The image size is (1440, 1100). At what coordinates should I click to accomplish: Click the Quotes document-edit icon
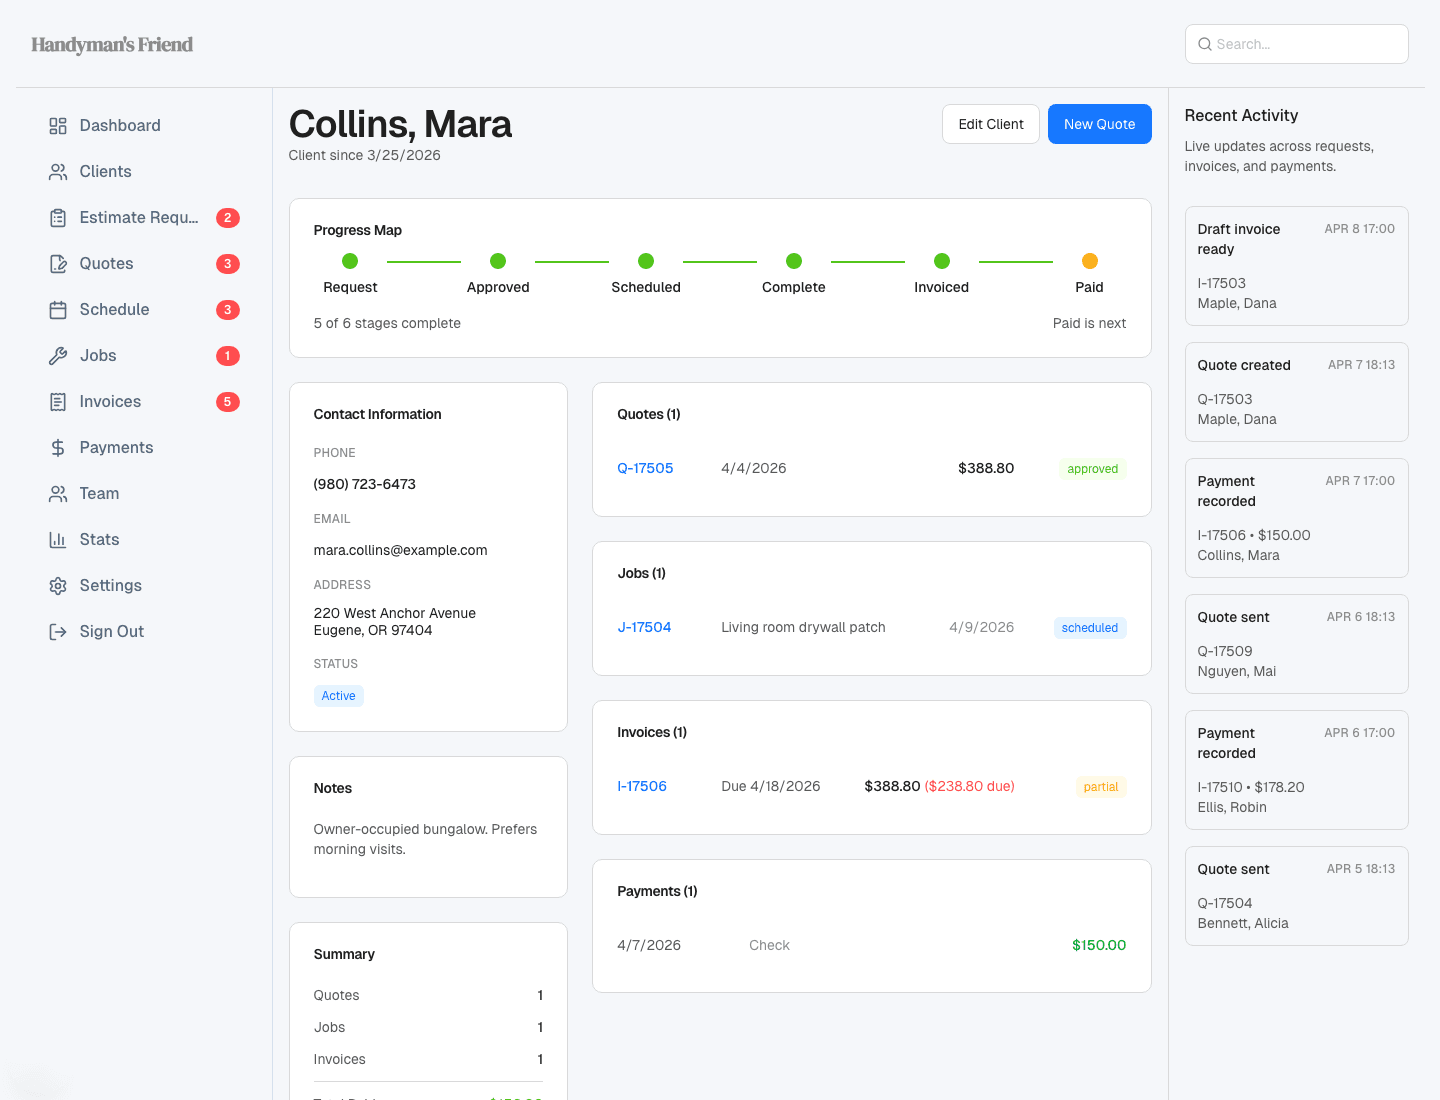coord(58,264)
